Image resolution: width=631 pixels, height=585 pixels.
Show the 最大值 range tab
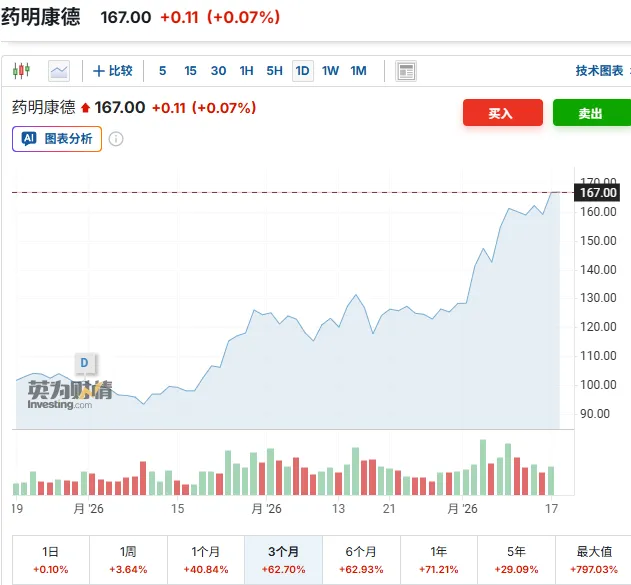pyautogui.click(x=594, y=560)
